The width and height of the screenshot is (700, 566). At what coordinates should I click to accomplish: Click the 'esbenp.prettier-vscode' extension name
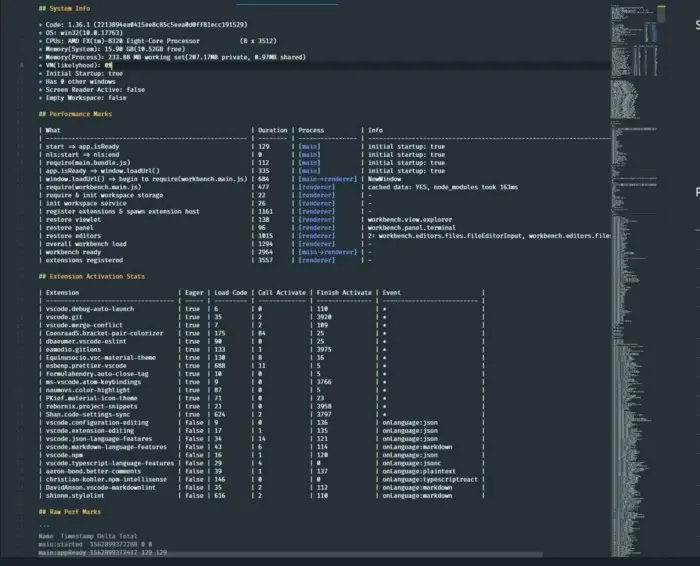tap(86, 366)
